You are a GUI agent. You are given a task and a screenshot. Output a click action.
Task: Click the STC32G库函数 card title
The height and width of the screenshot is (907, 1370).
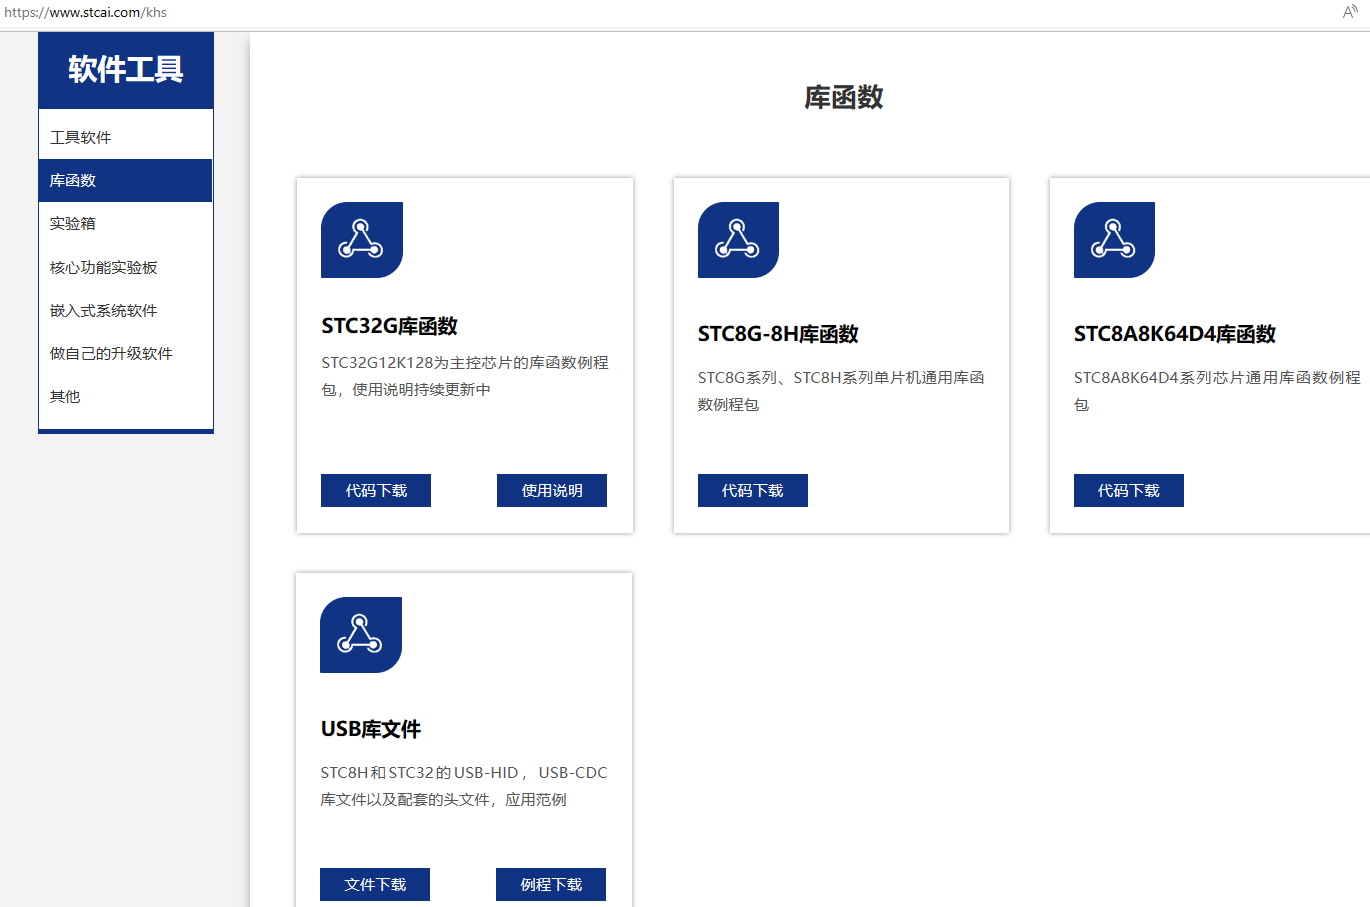tap(389, 326)
